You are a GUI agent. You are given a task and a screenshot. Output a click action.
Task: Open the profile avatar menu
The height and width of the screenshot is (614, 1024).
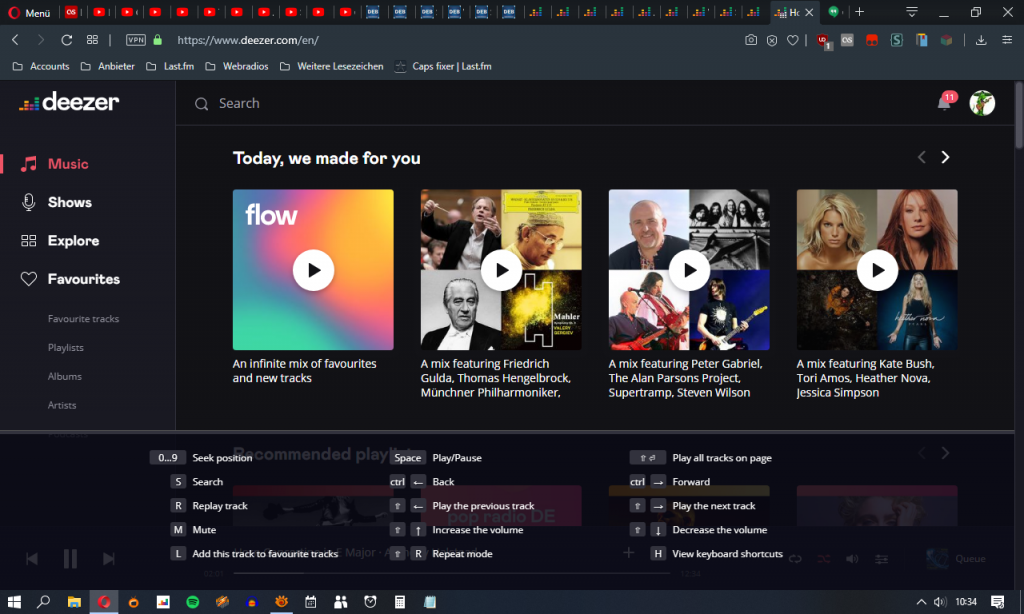(x=982, y=103)
